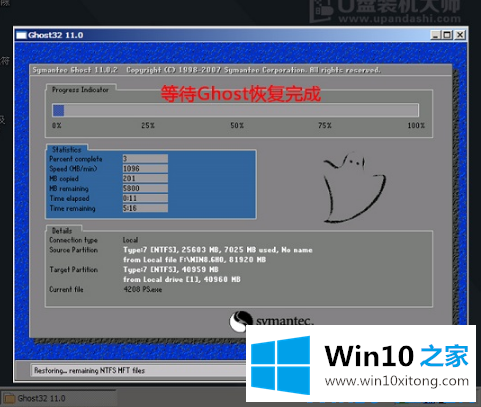The height and width of the screenshot is (407, 481).
Task: Click the Time elapsed label
Action: coord(69,199)
